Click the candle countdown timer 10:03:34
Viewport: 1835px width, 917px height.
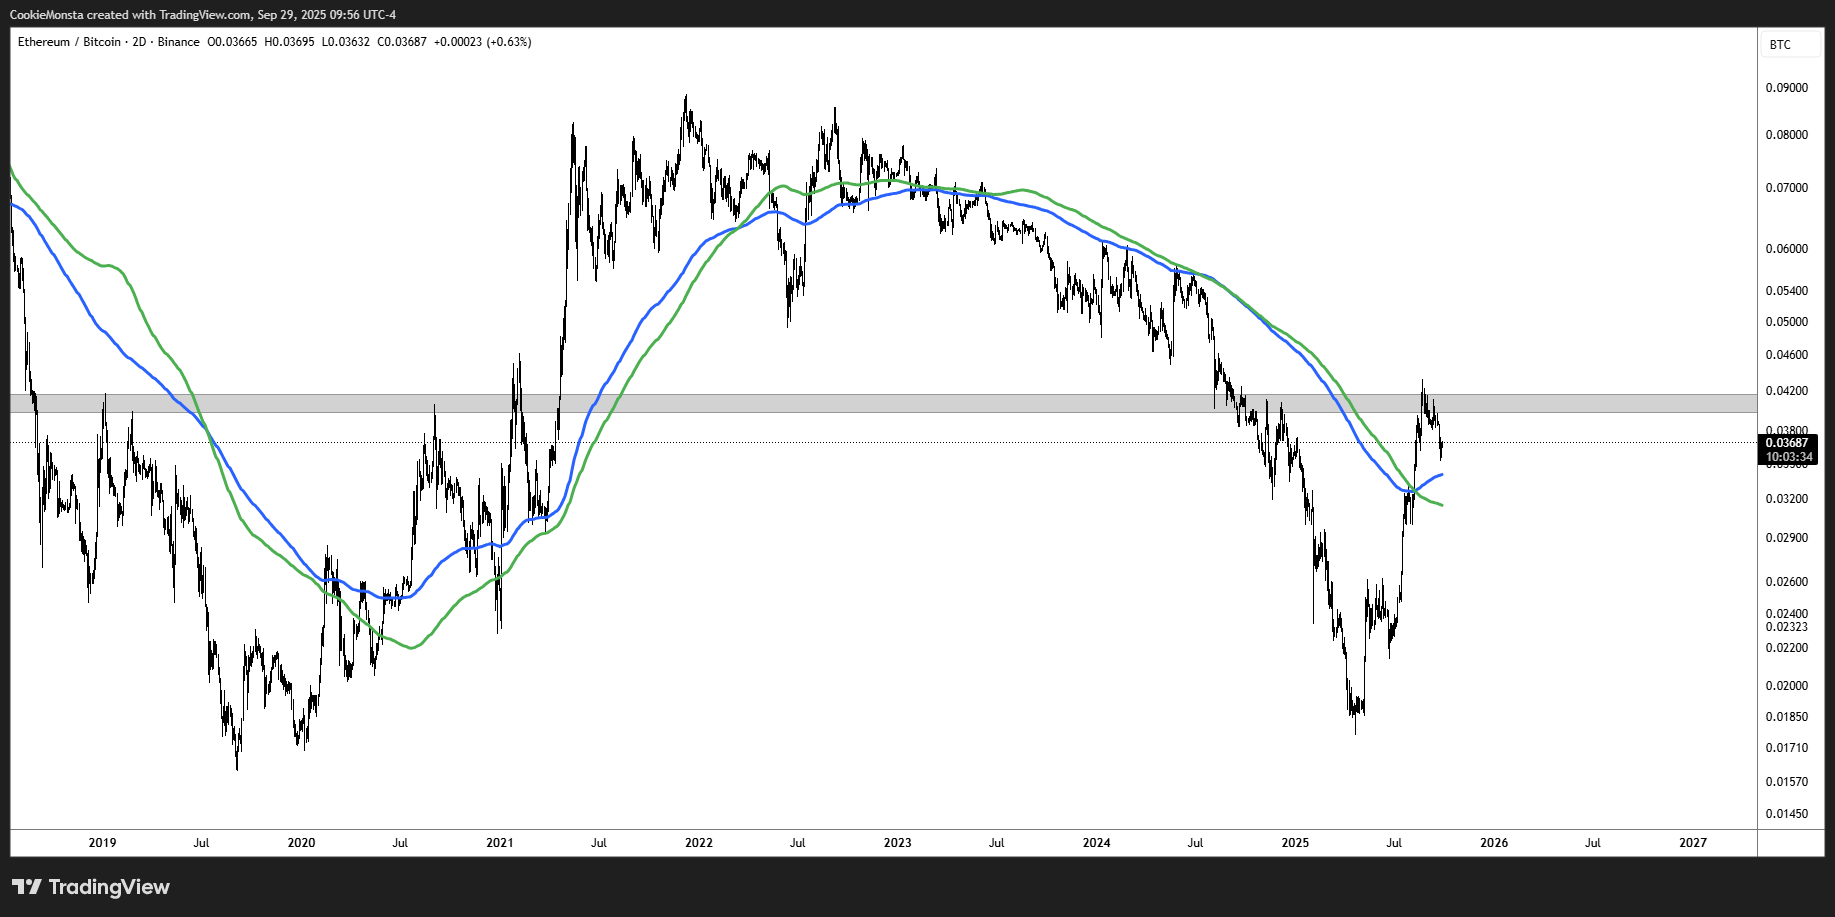(1786, 457)
